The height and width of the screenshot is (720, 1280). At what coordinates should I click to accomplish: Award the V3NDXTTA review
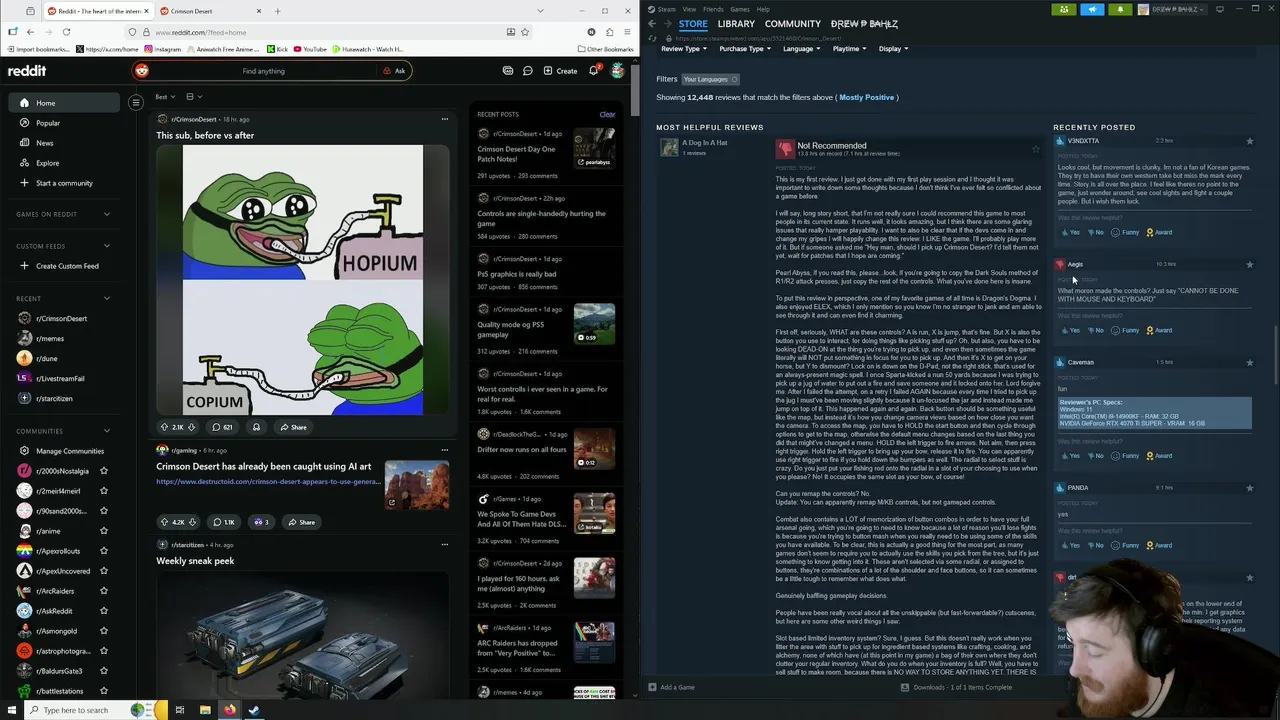[1159, 232]
